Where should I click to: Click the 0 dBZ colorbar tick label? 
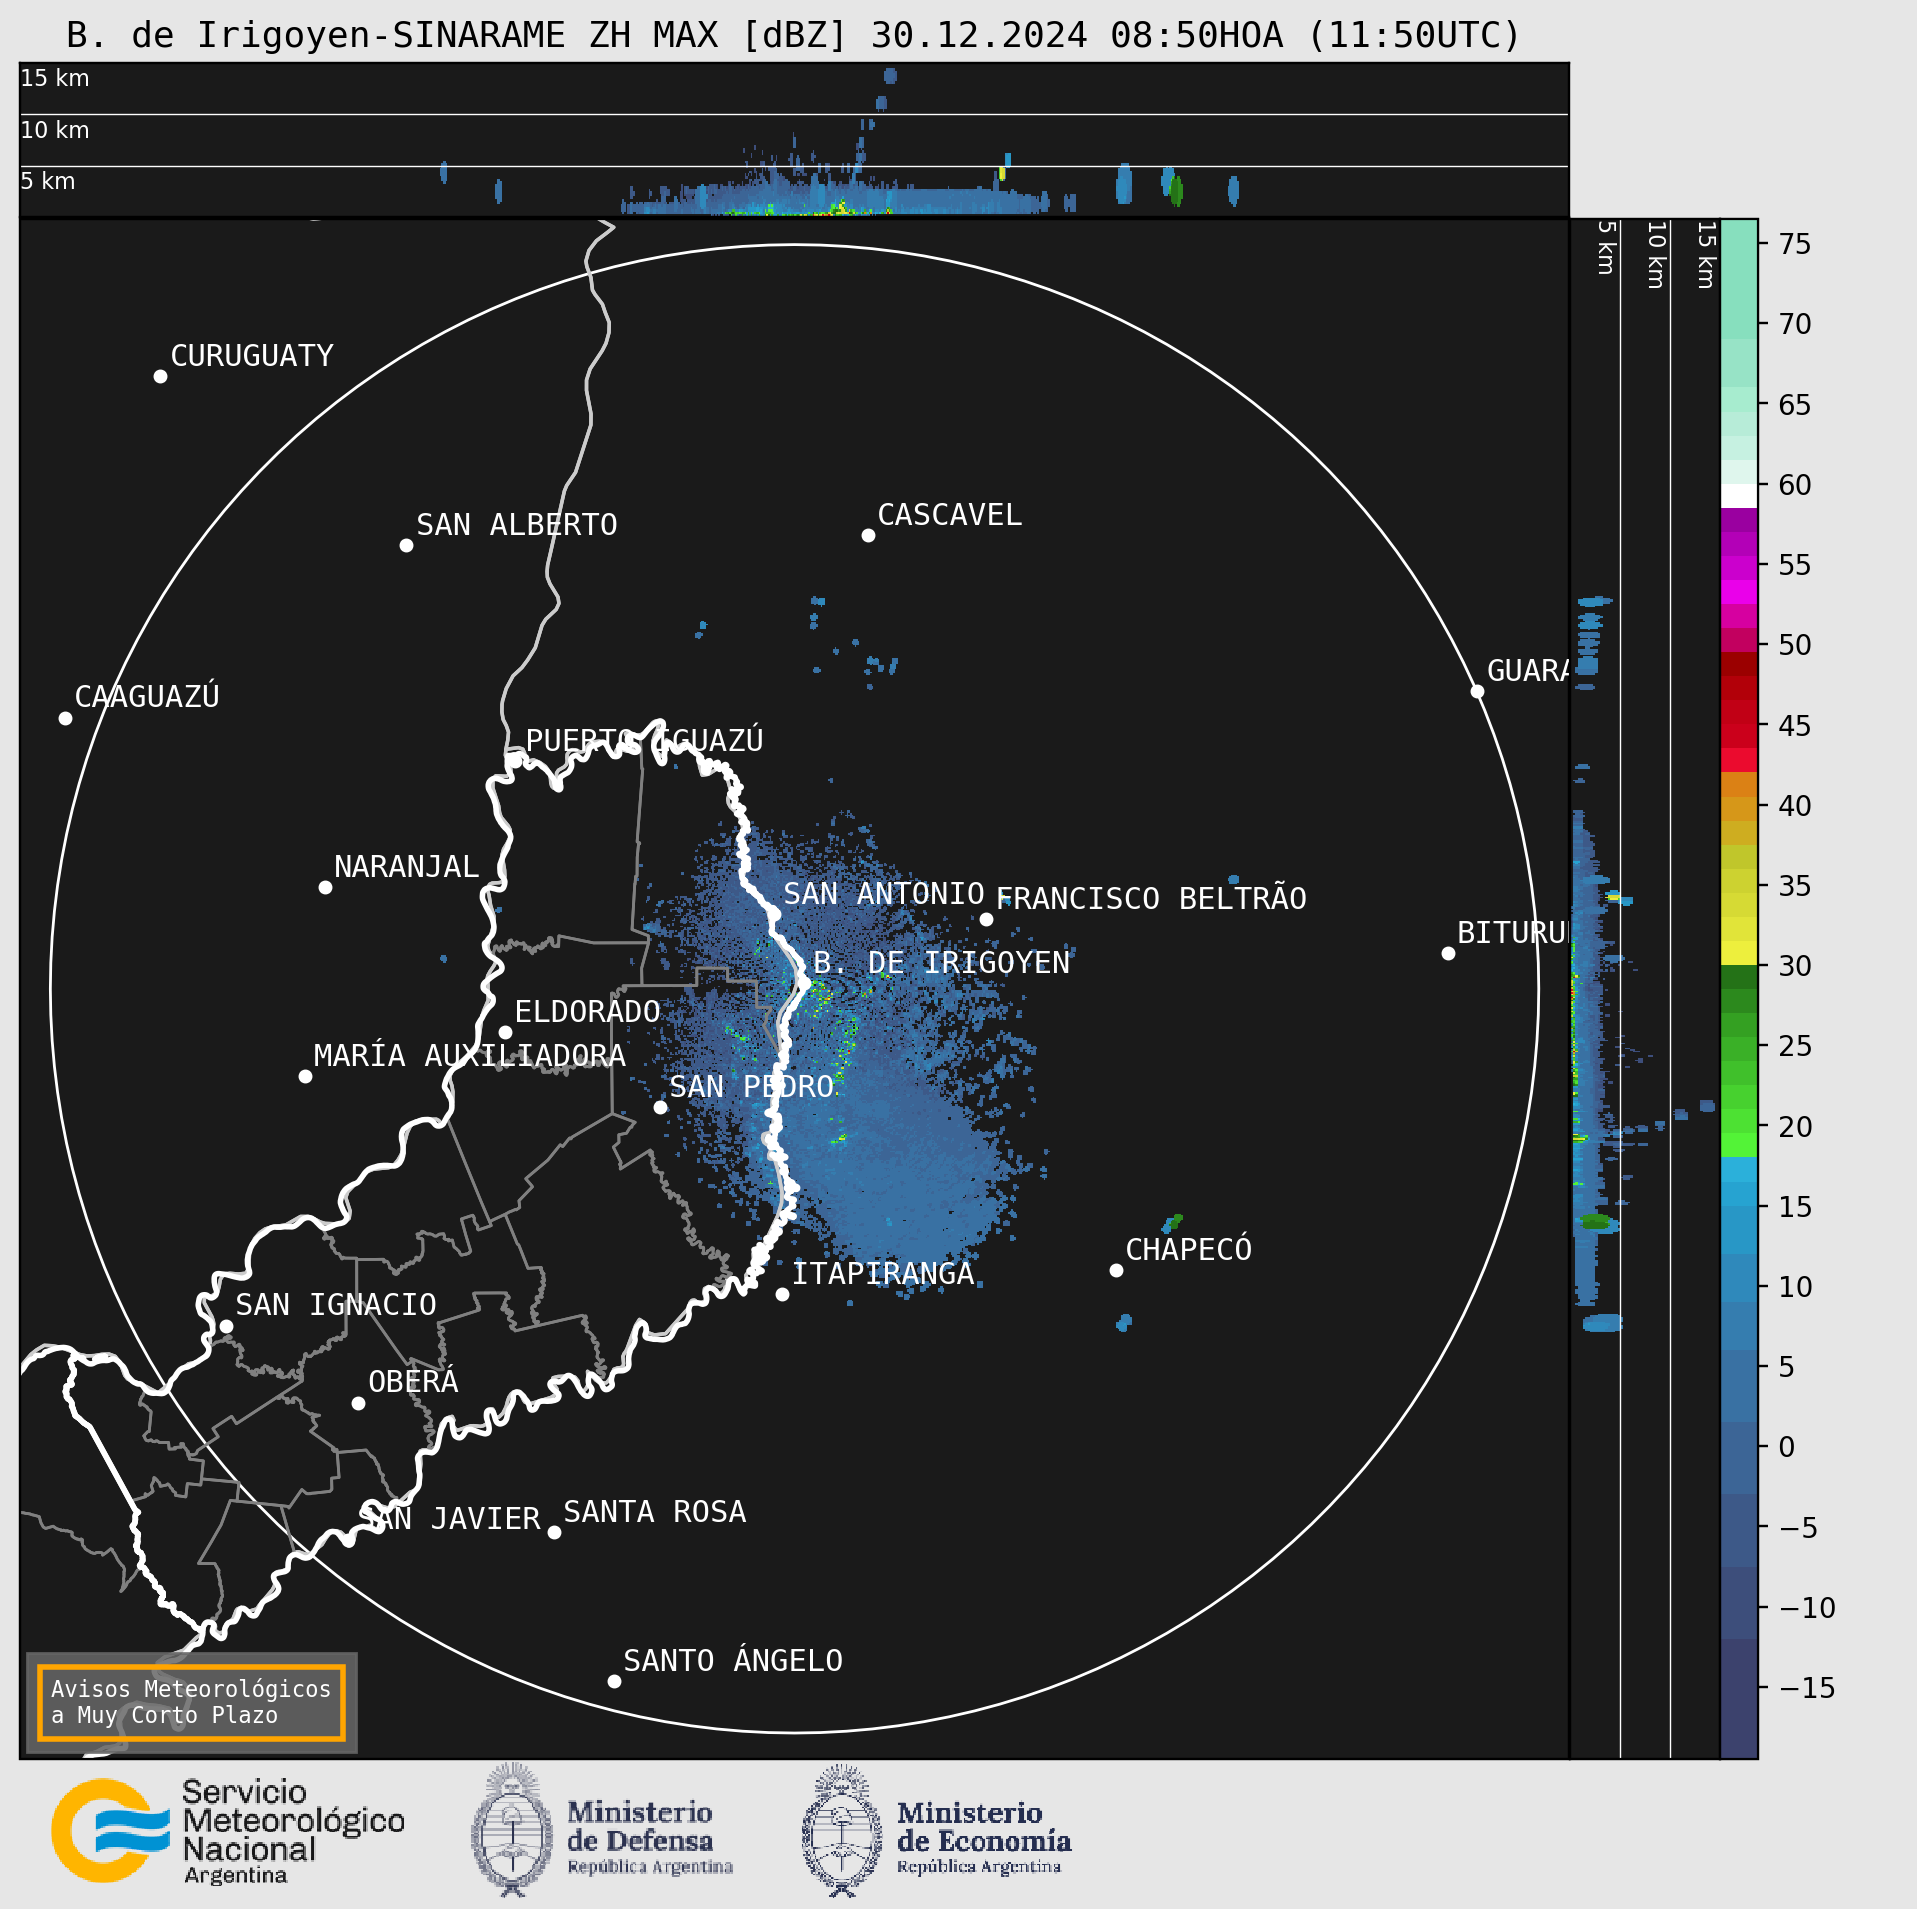(x=1787, y=1447)
